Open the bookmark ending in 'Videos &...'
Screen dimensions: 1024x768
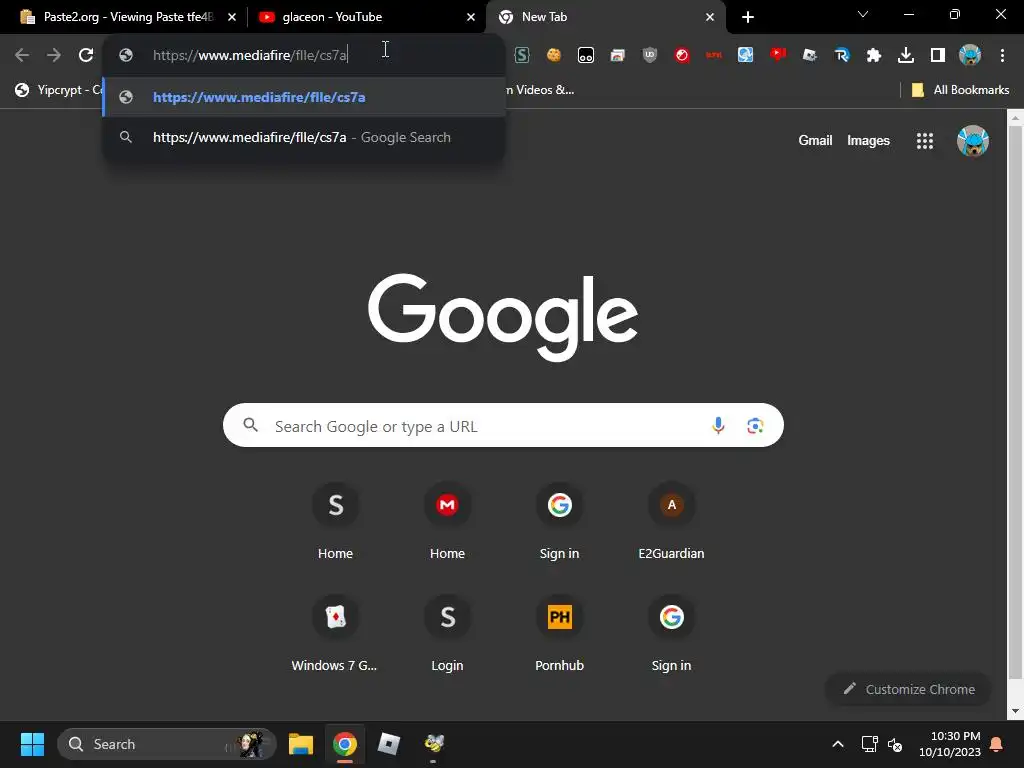[x=540, y=89]
